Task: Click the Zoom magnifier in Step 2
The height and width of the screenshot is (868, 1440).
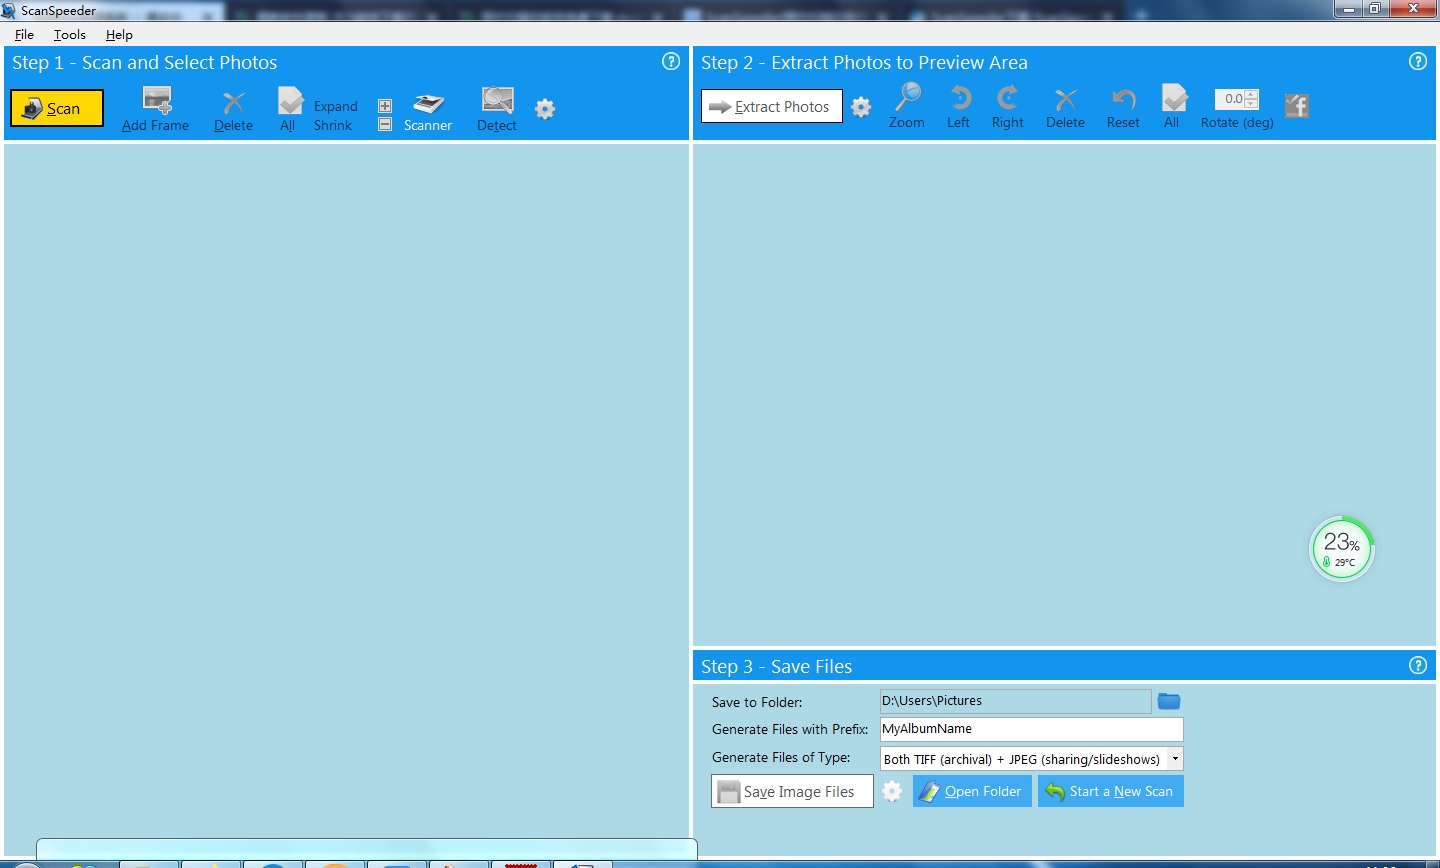Action: pos(907,106)
